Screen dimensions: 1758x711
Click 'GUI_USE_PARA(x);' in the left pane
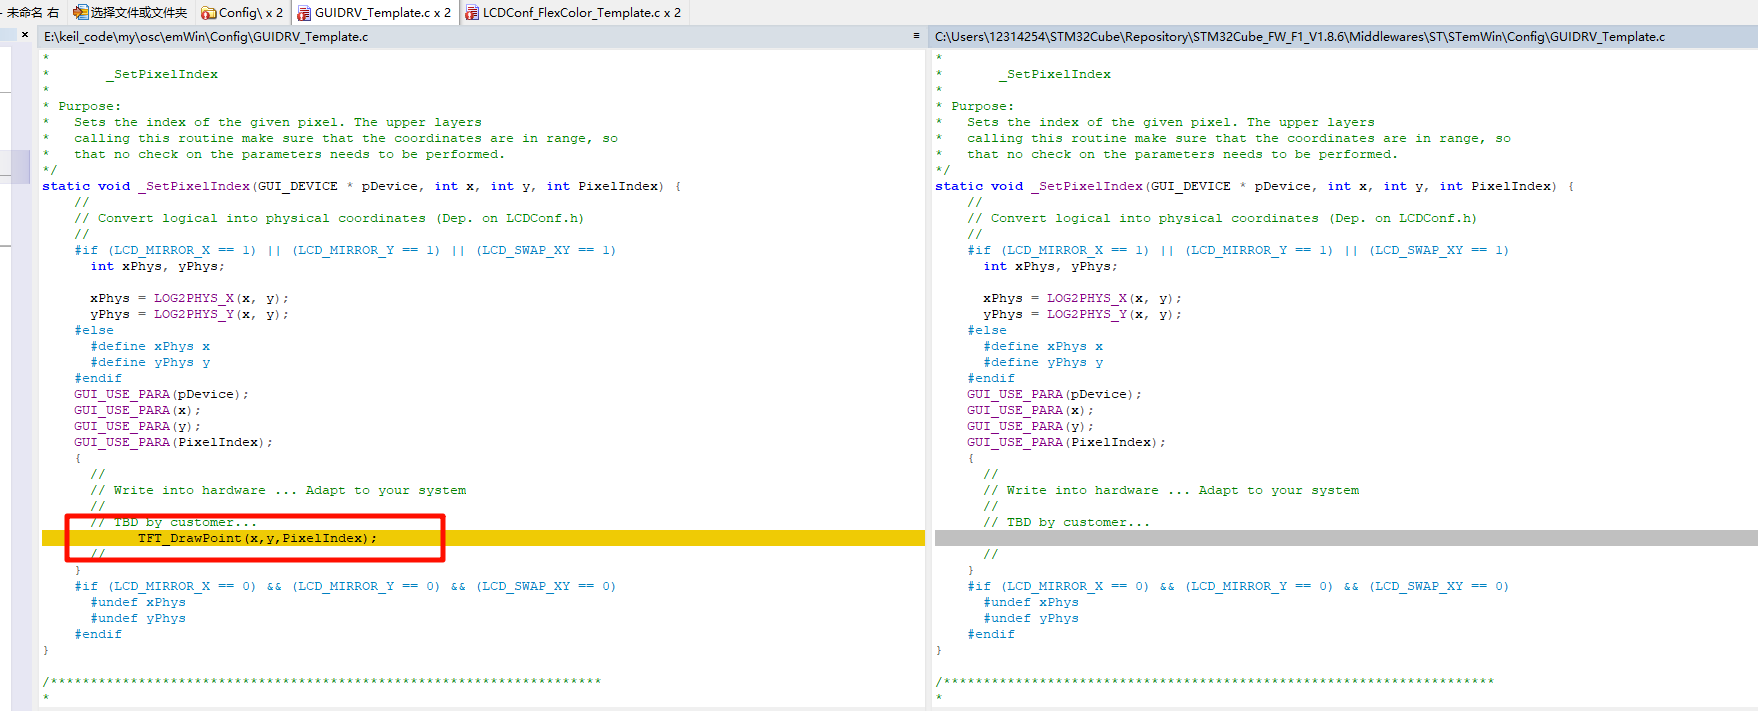pos(137,410)
